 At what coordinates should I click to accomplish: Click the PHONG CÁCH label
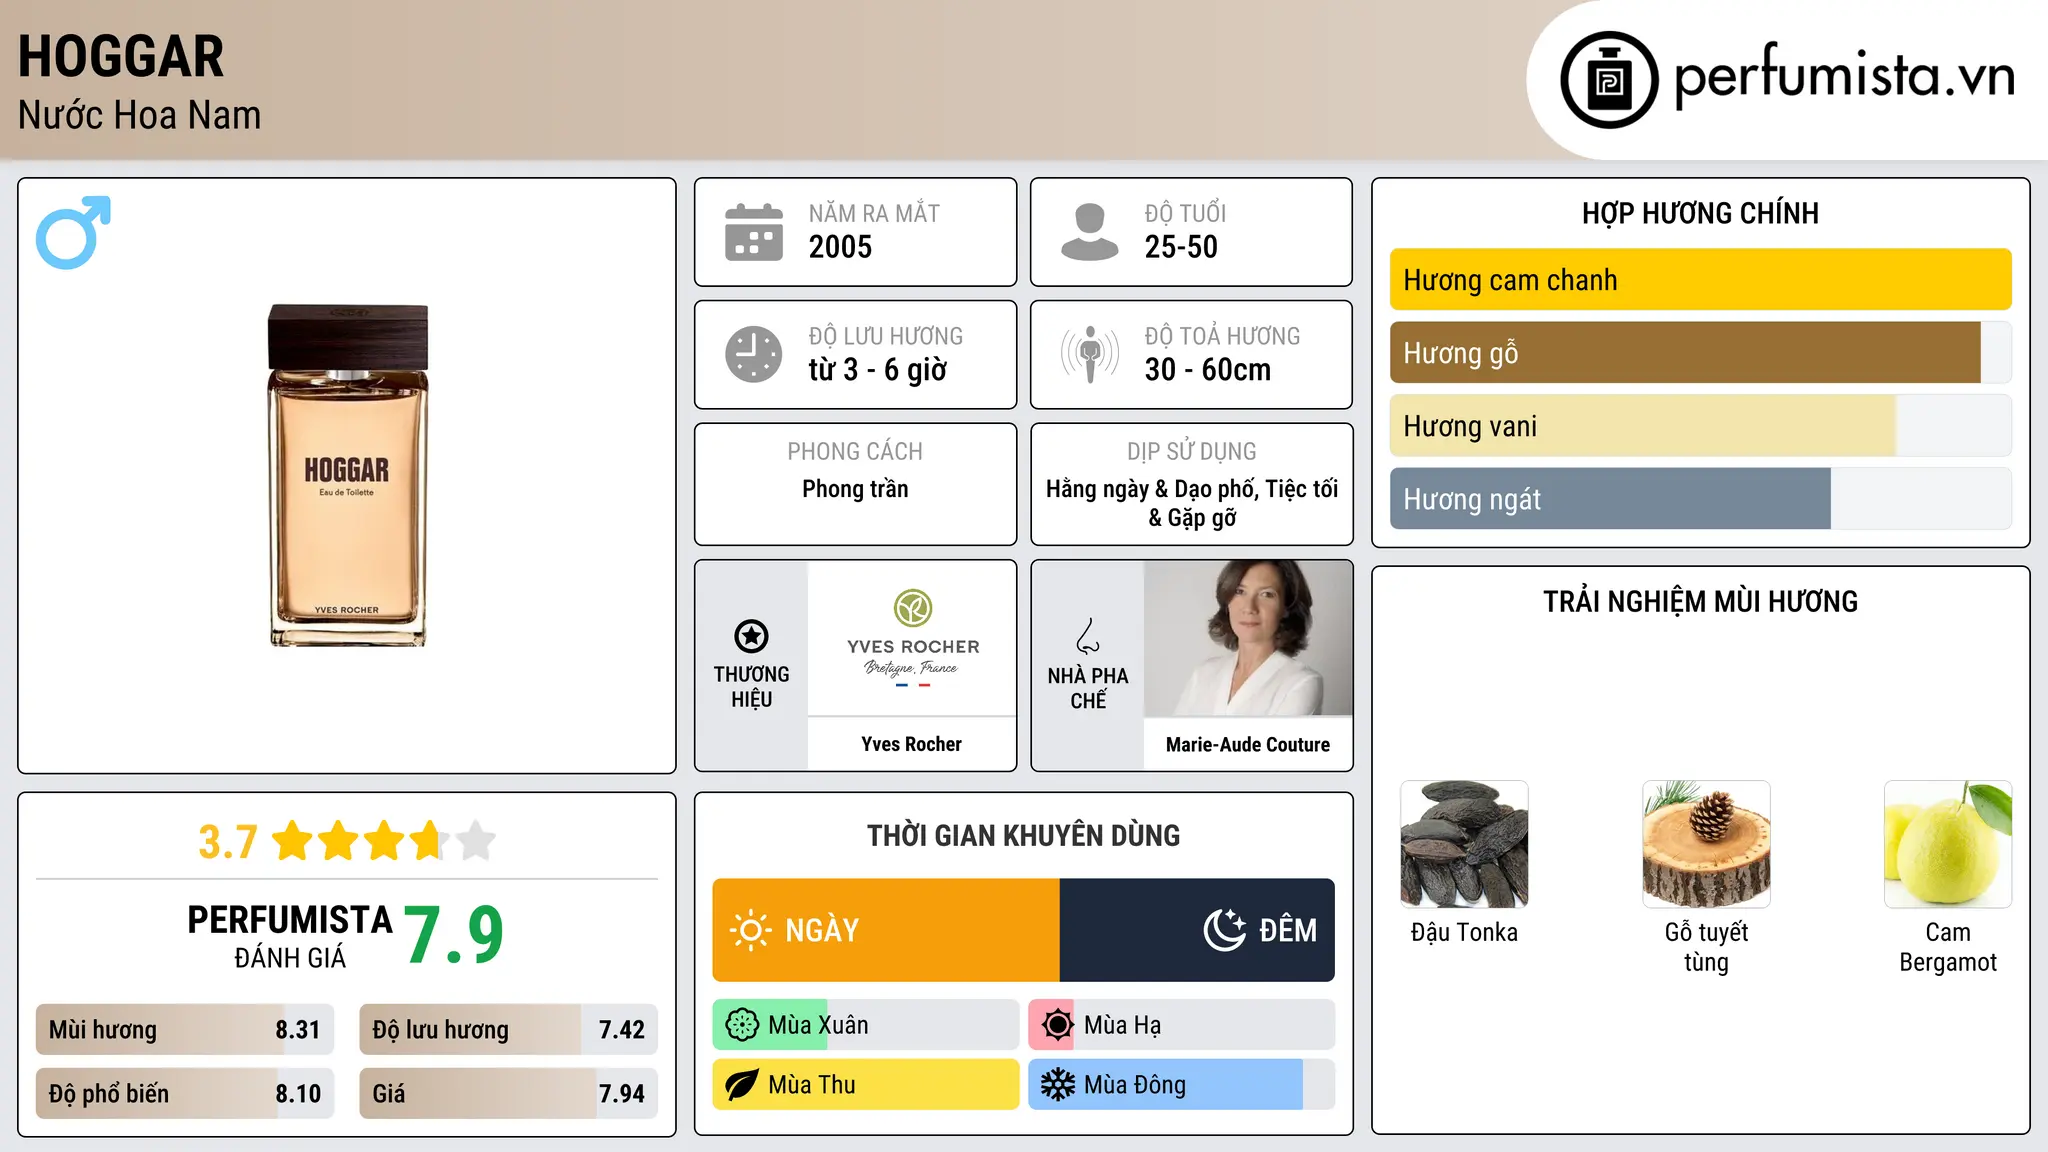pos(855,451)
